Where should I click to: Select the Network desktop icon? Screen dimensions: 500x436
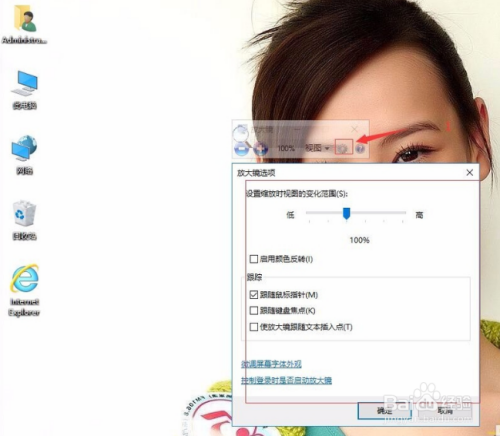[x=25, y=155]
